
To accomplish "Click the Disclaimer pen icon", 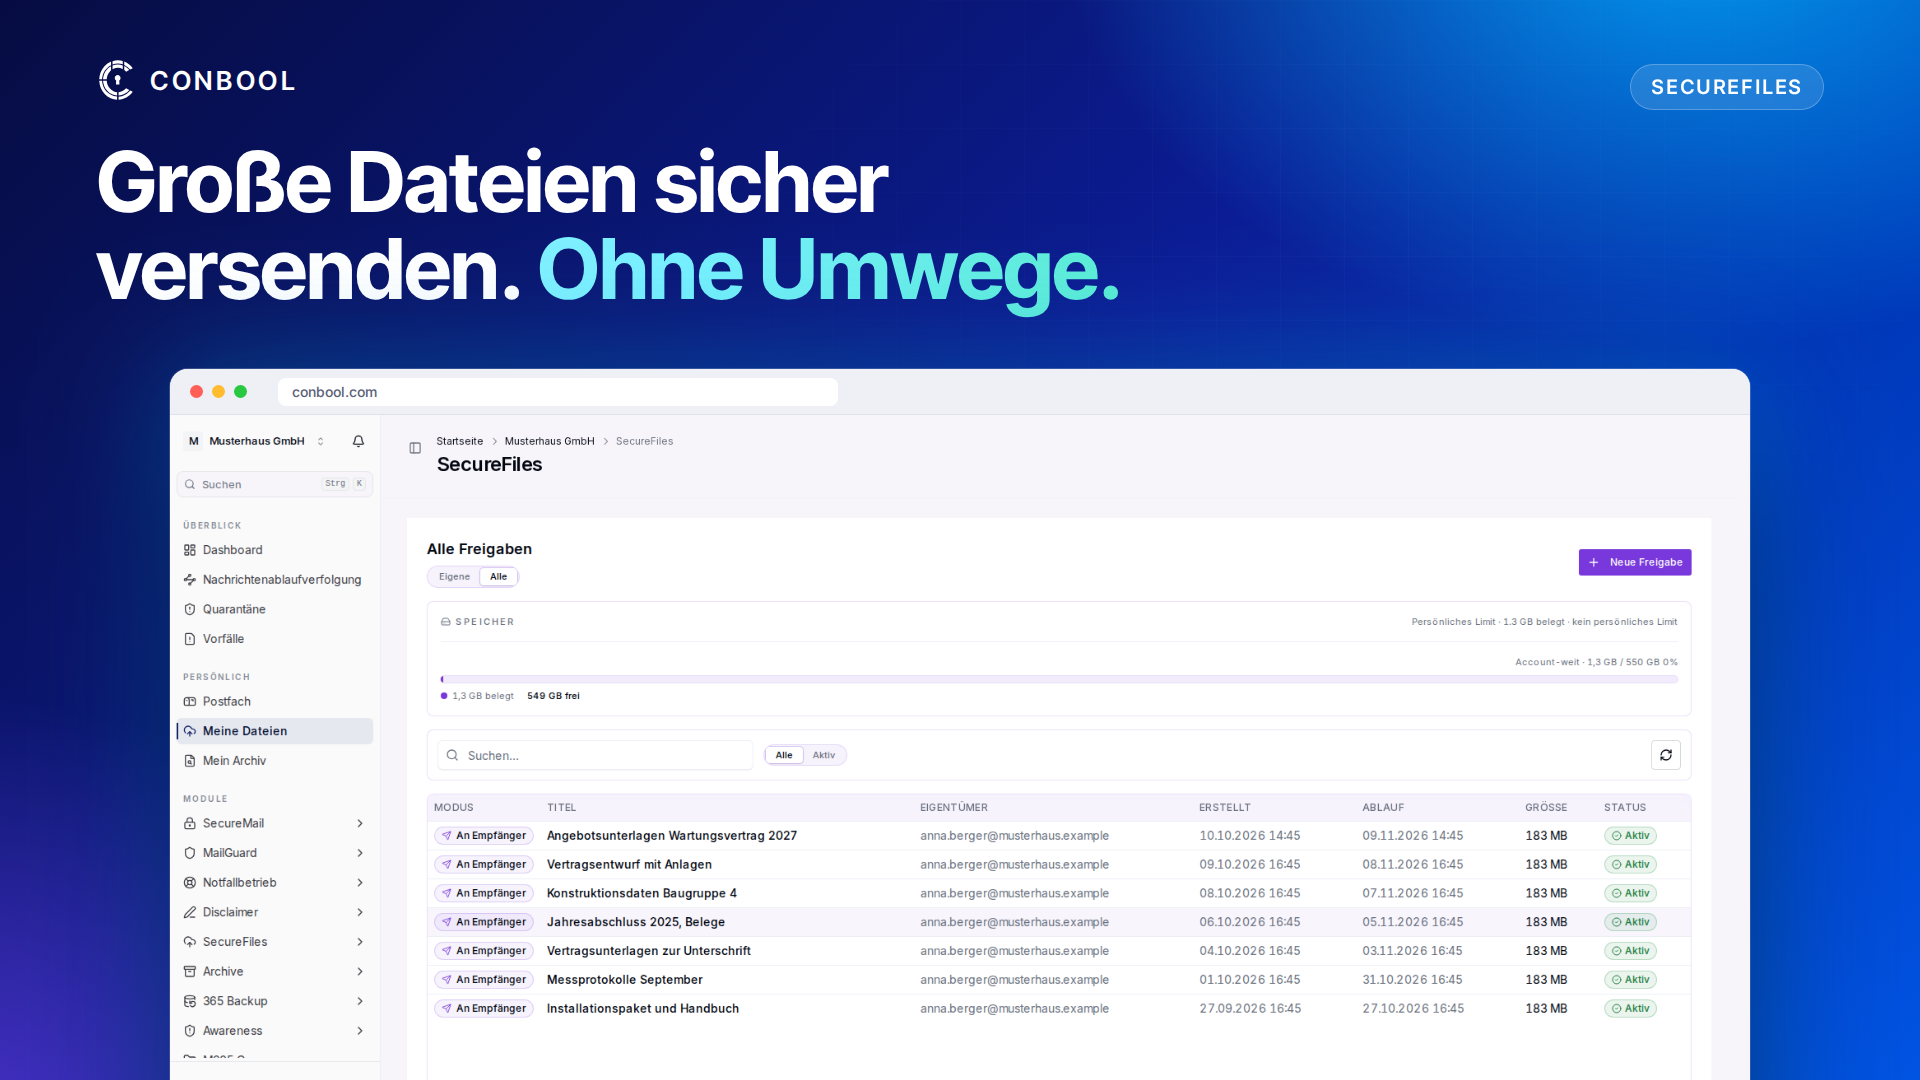I will click(190, 912).
